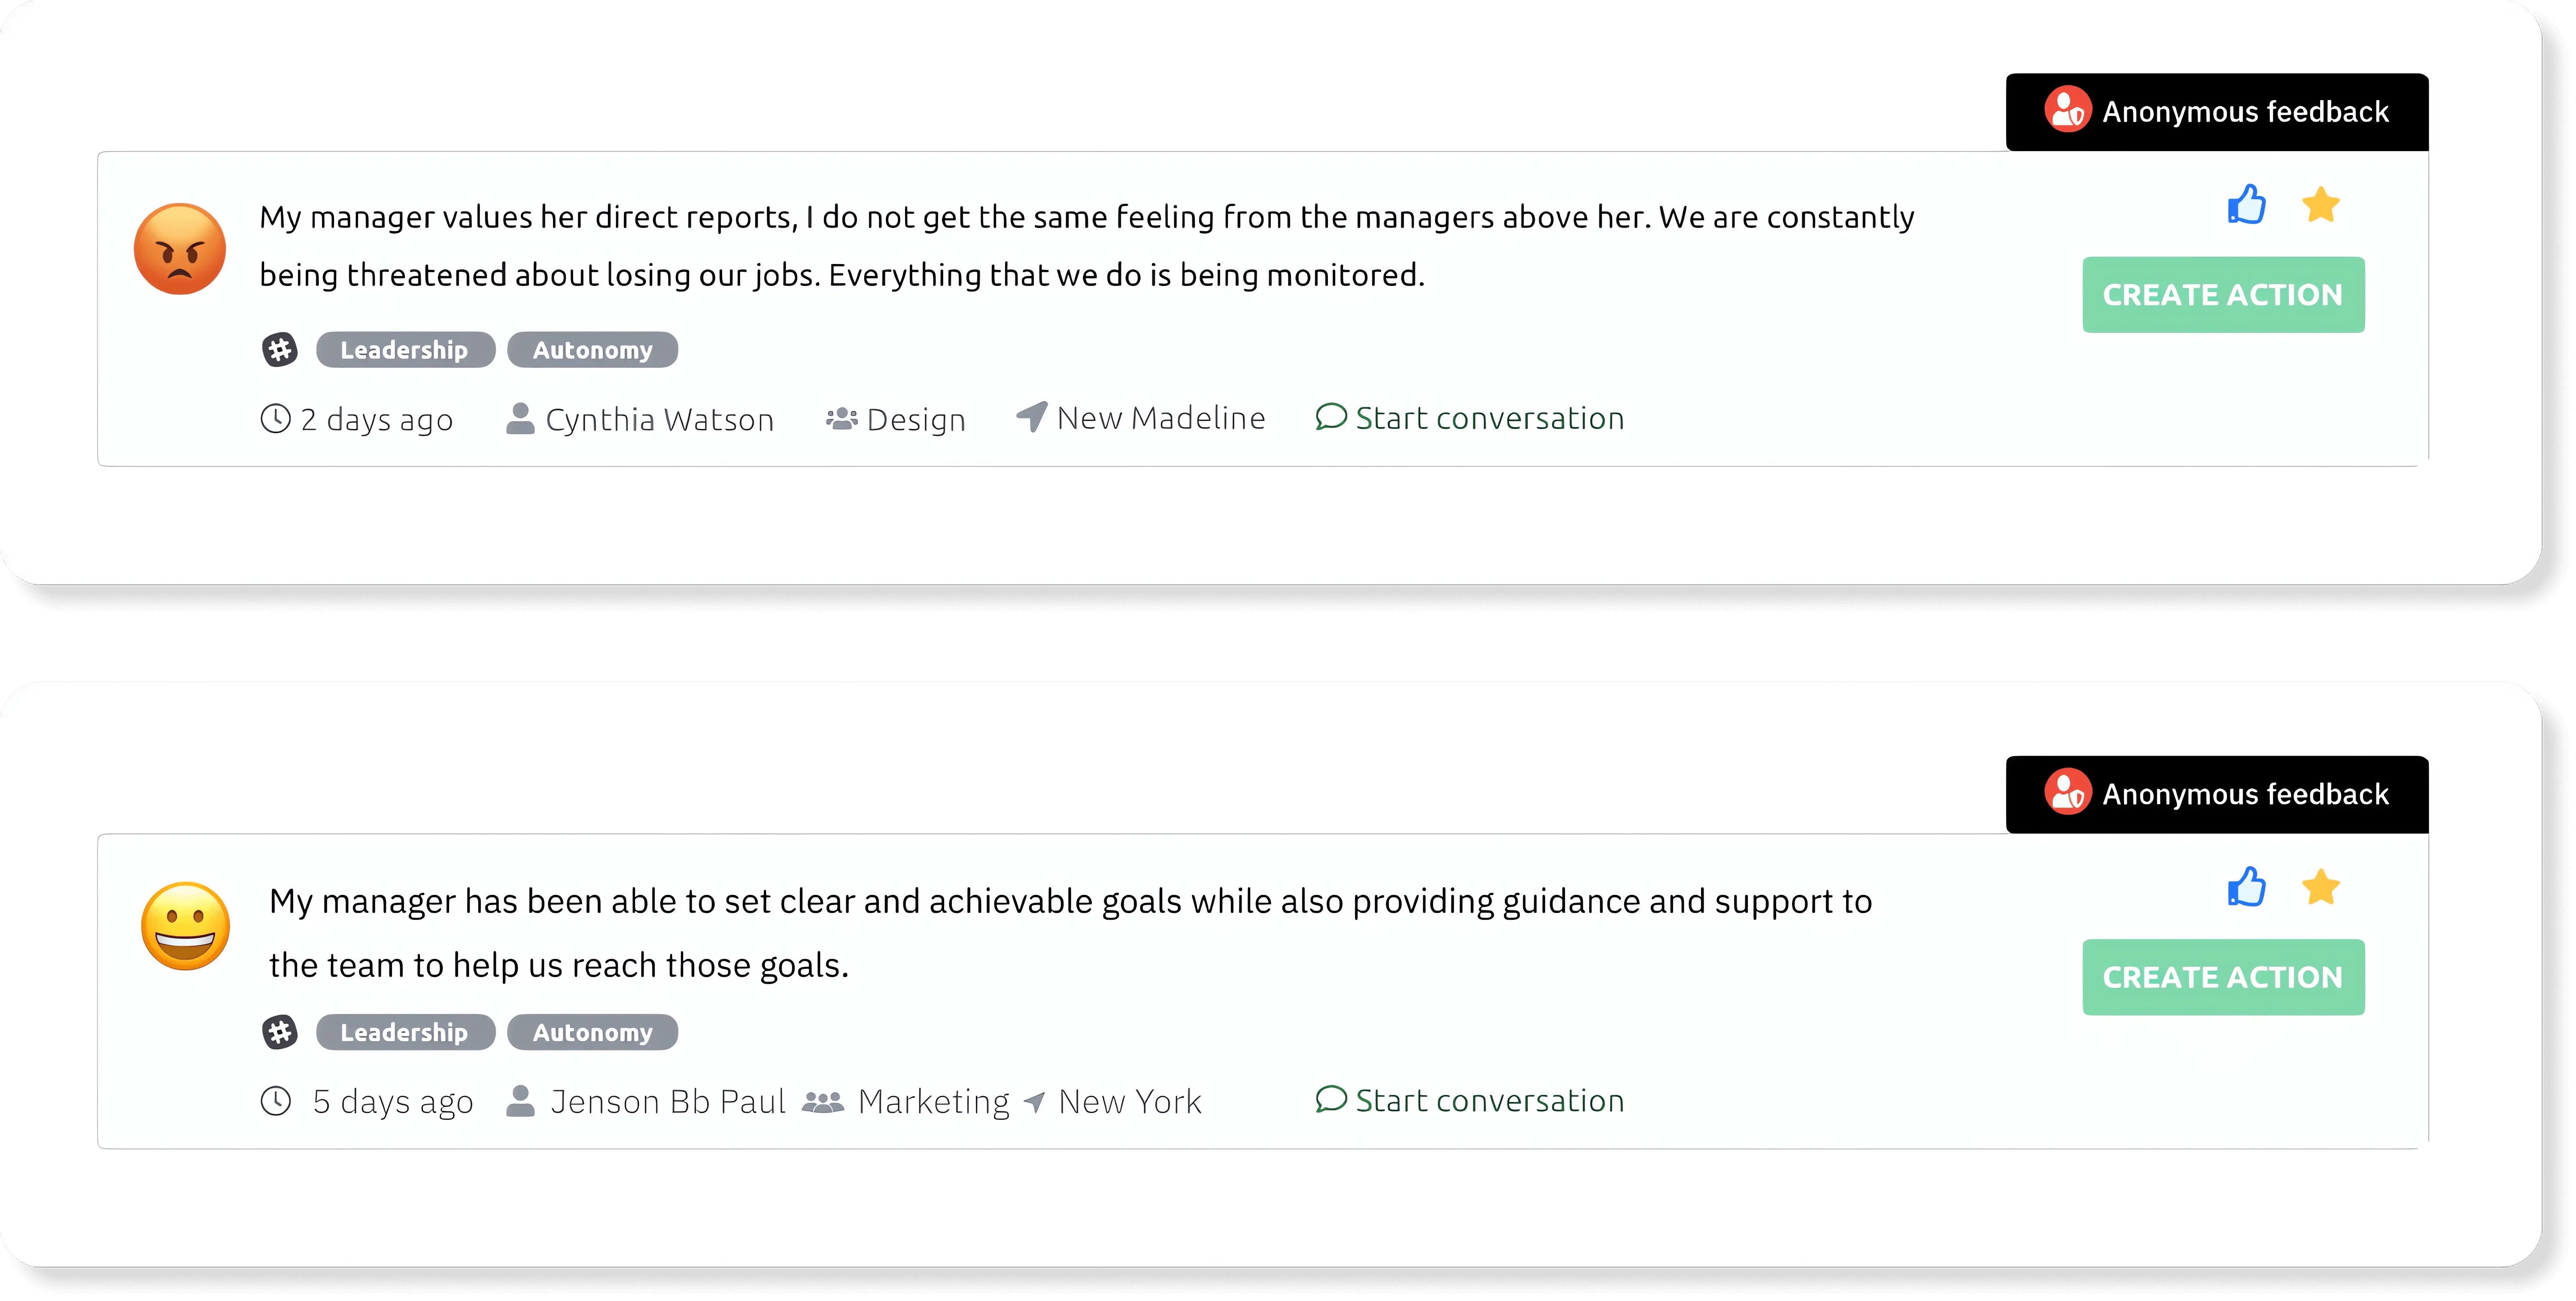Open the Marketing department filter

(x=932, y=1100)
